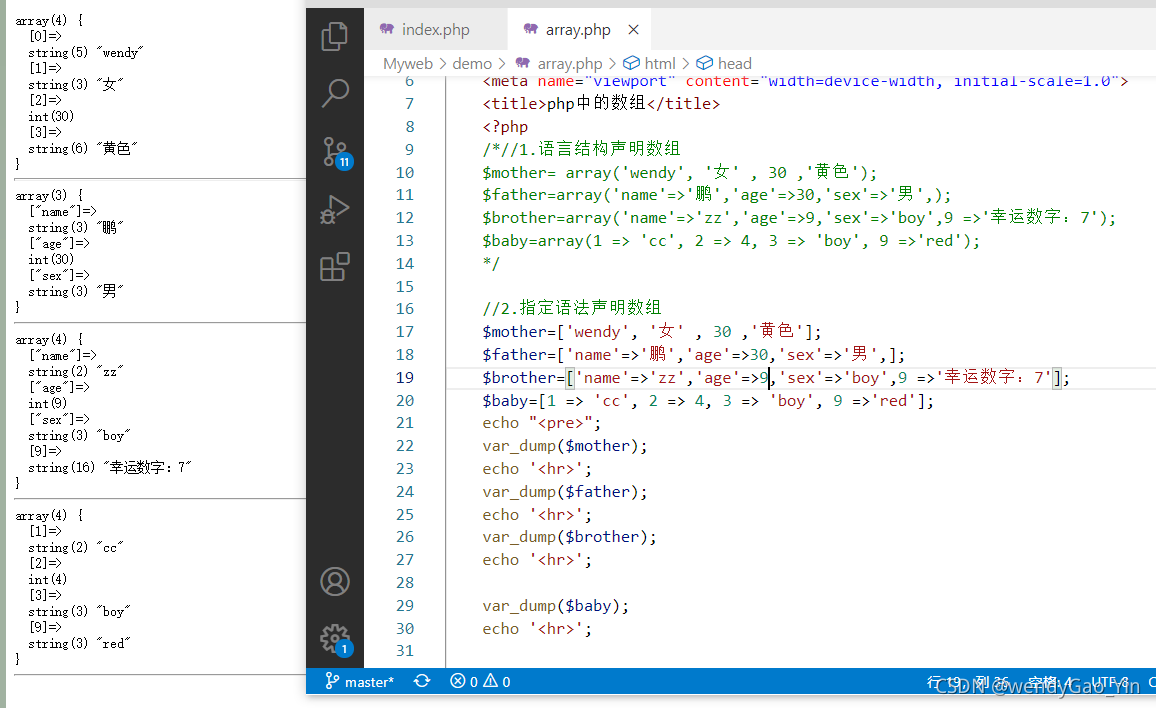Open the head breadcrumb symbol

[x=724, y=63]
